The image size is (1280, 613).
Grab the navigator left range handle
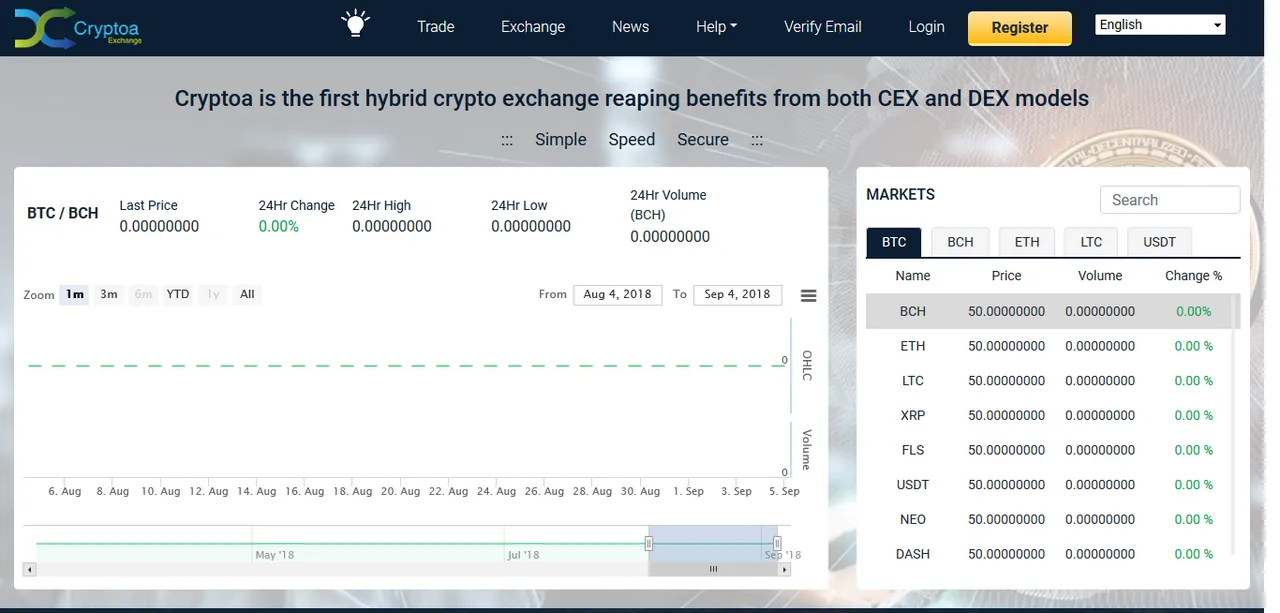pyautogui.click(x=649, y=543)
